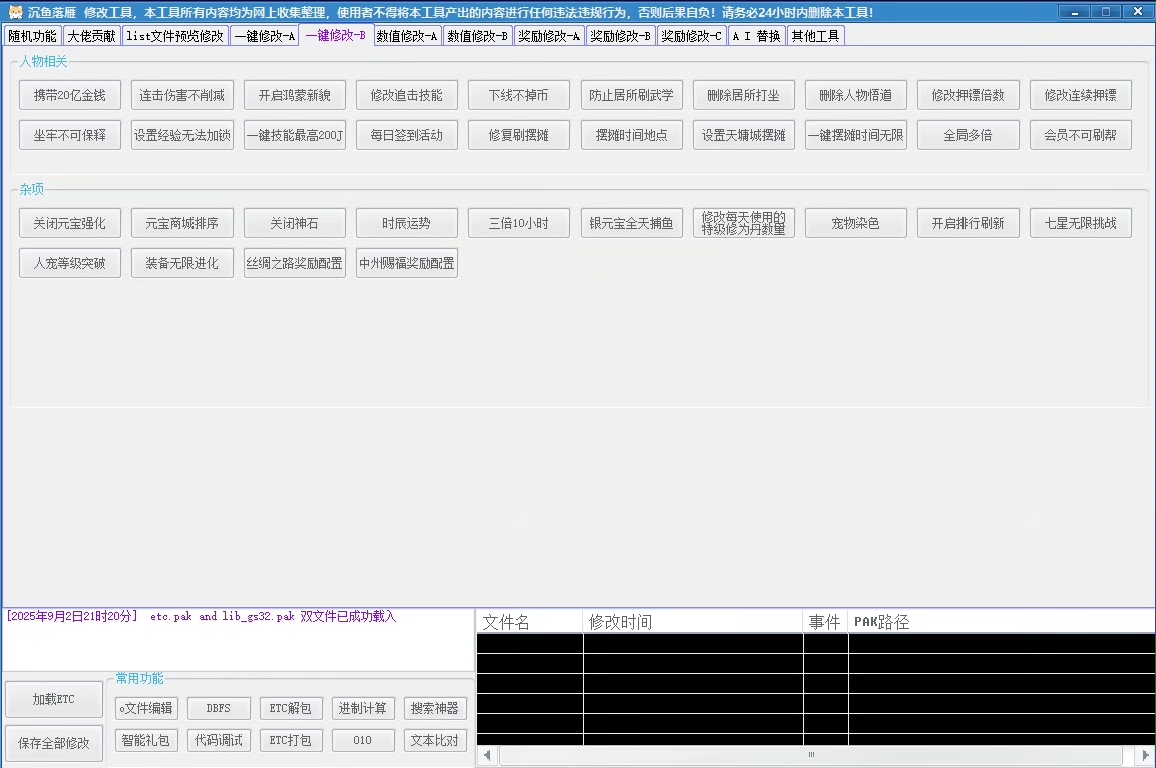1156x768 pixels.
Task: Click the app icon in title bar
Action: coord(15,12)
